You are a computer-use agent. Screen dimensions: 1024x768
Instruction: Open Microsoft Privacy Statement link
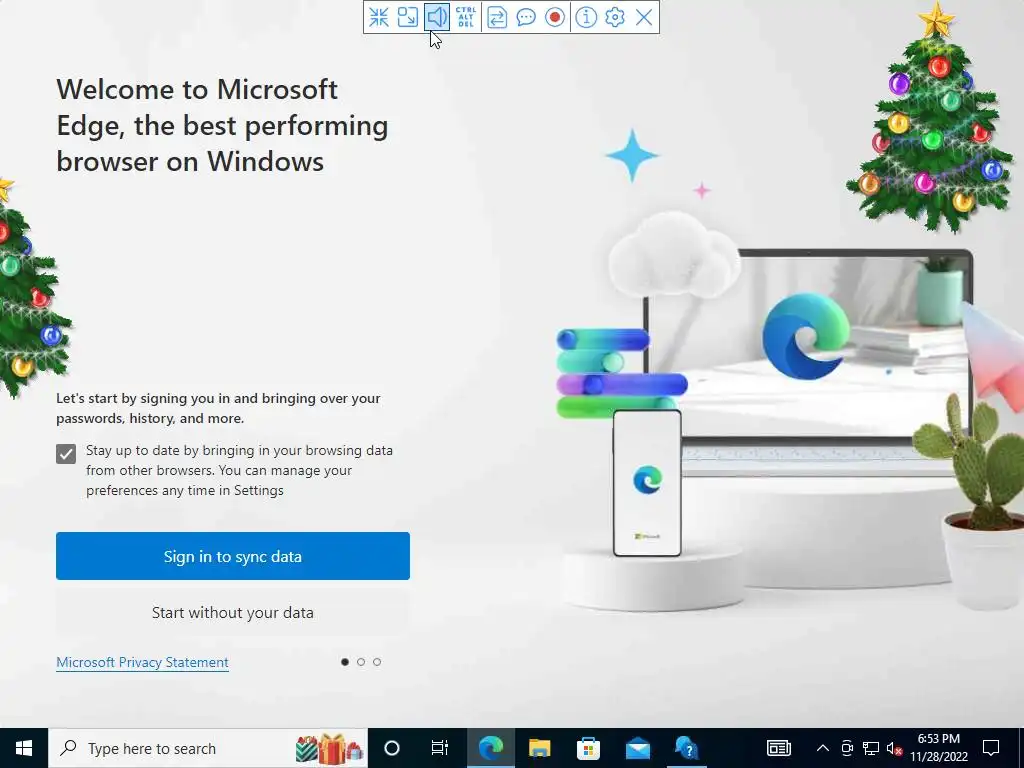click(142, 662)
